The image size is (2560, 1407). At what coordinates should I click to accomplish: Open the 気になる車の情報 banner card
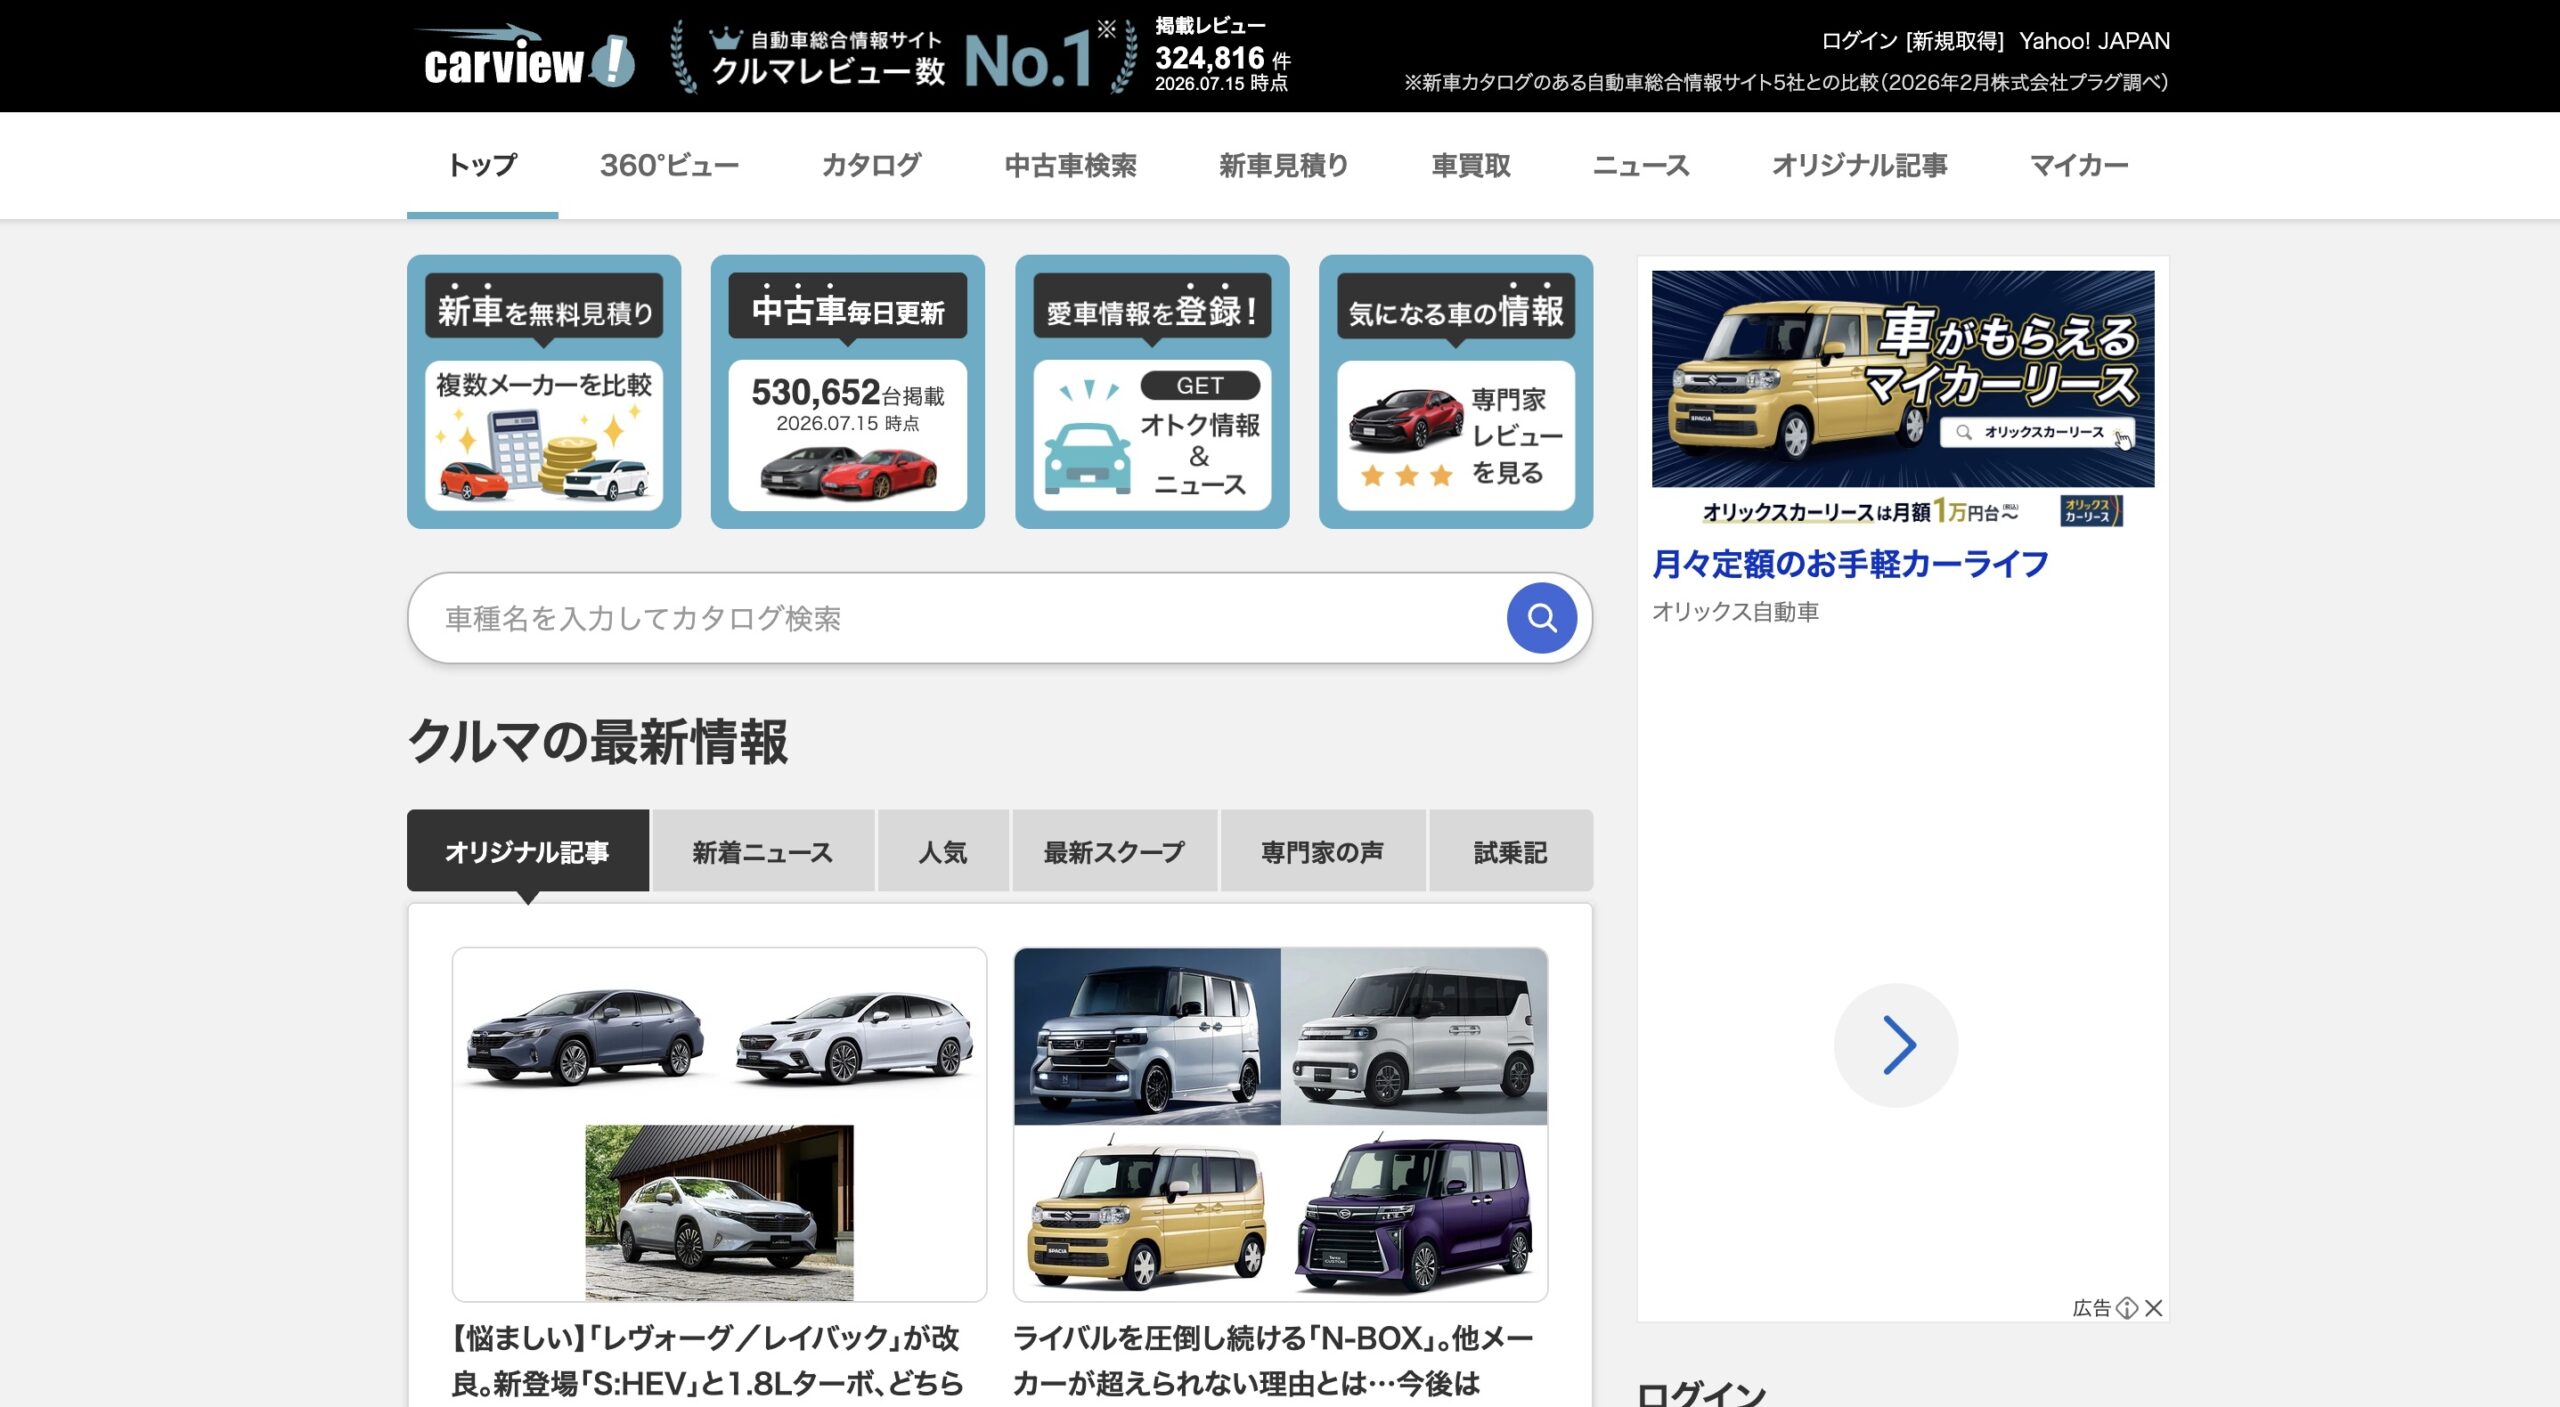[x=1456, y=391]
